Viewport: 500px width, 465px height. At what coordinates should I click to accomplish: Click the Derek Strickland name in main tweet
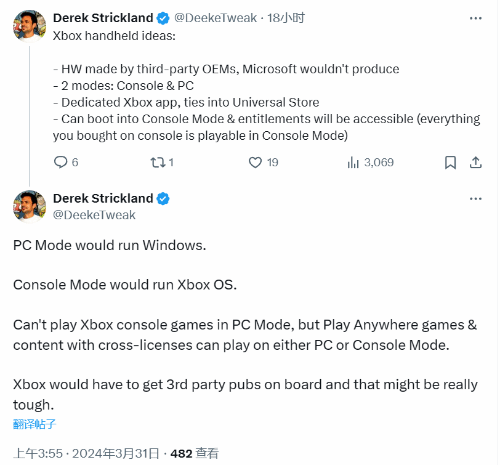pyautogui.click(x=103, y=199)
